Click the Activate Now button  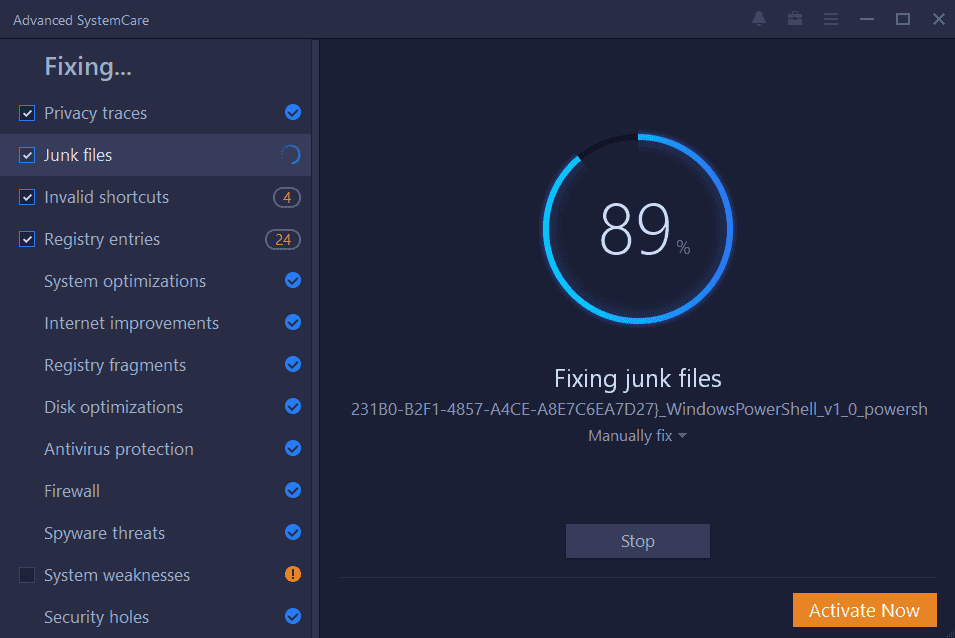point(864,610)
